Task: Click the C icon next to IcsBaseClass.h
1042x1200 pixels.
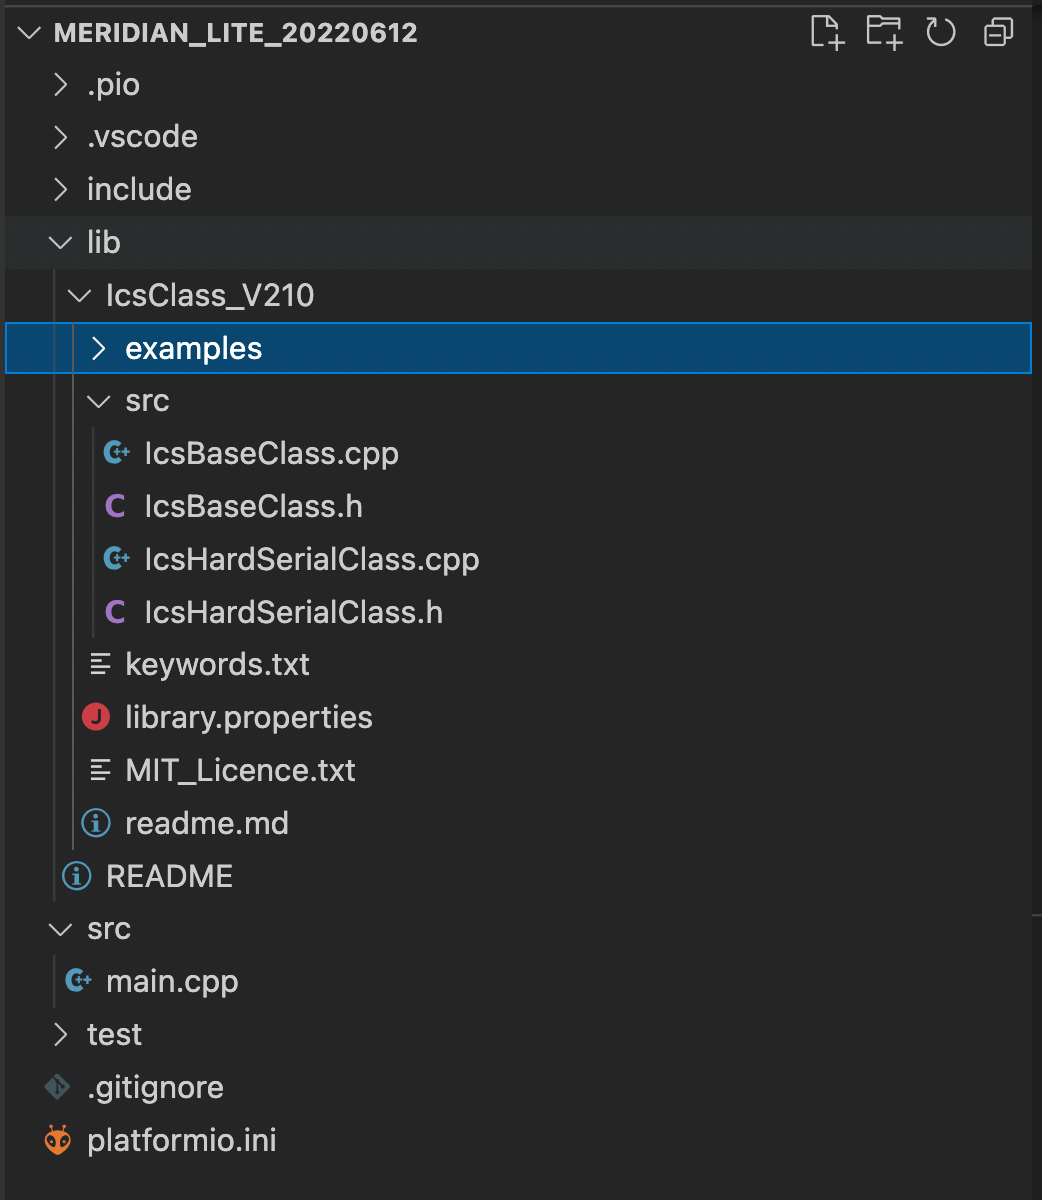Action: [x=115, y=506]
